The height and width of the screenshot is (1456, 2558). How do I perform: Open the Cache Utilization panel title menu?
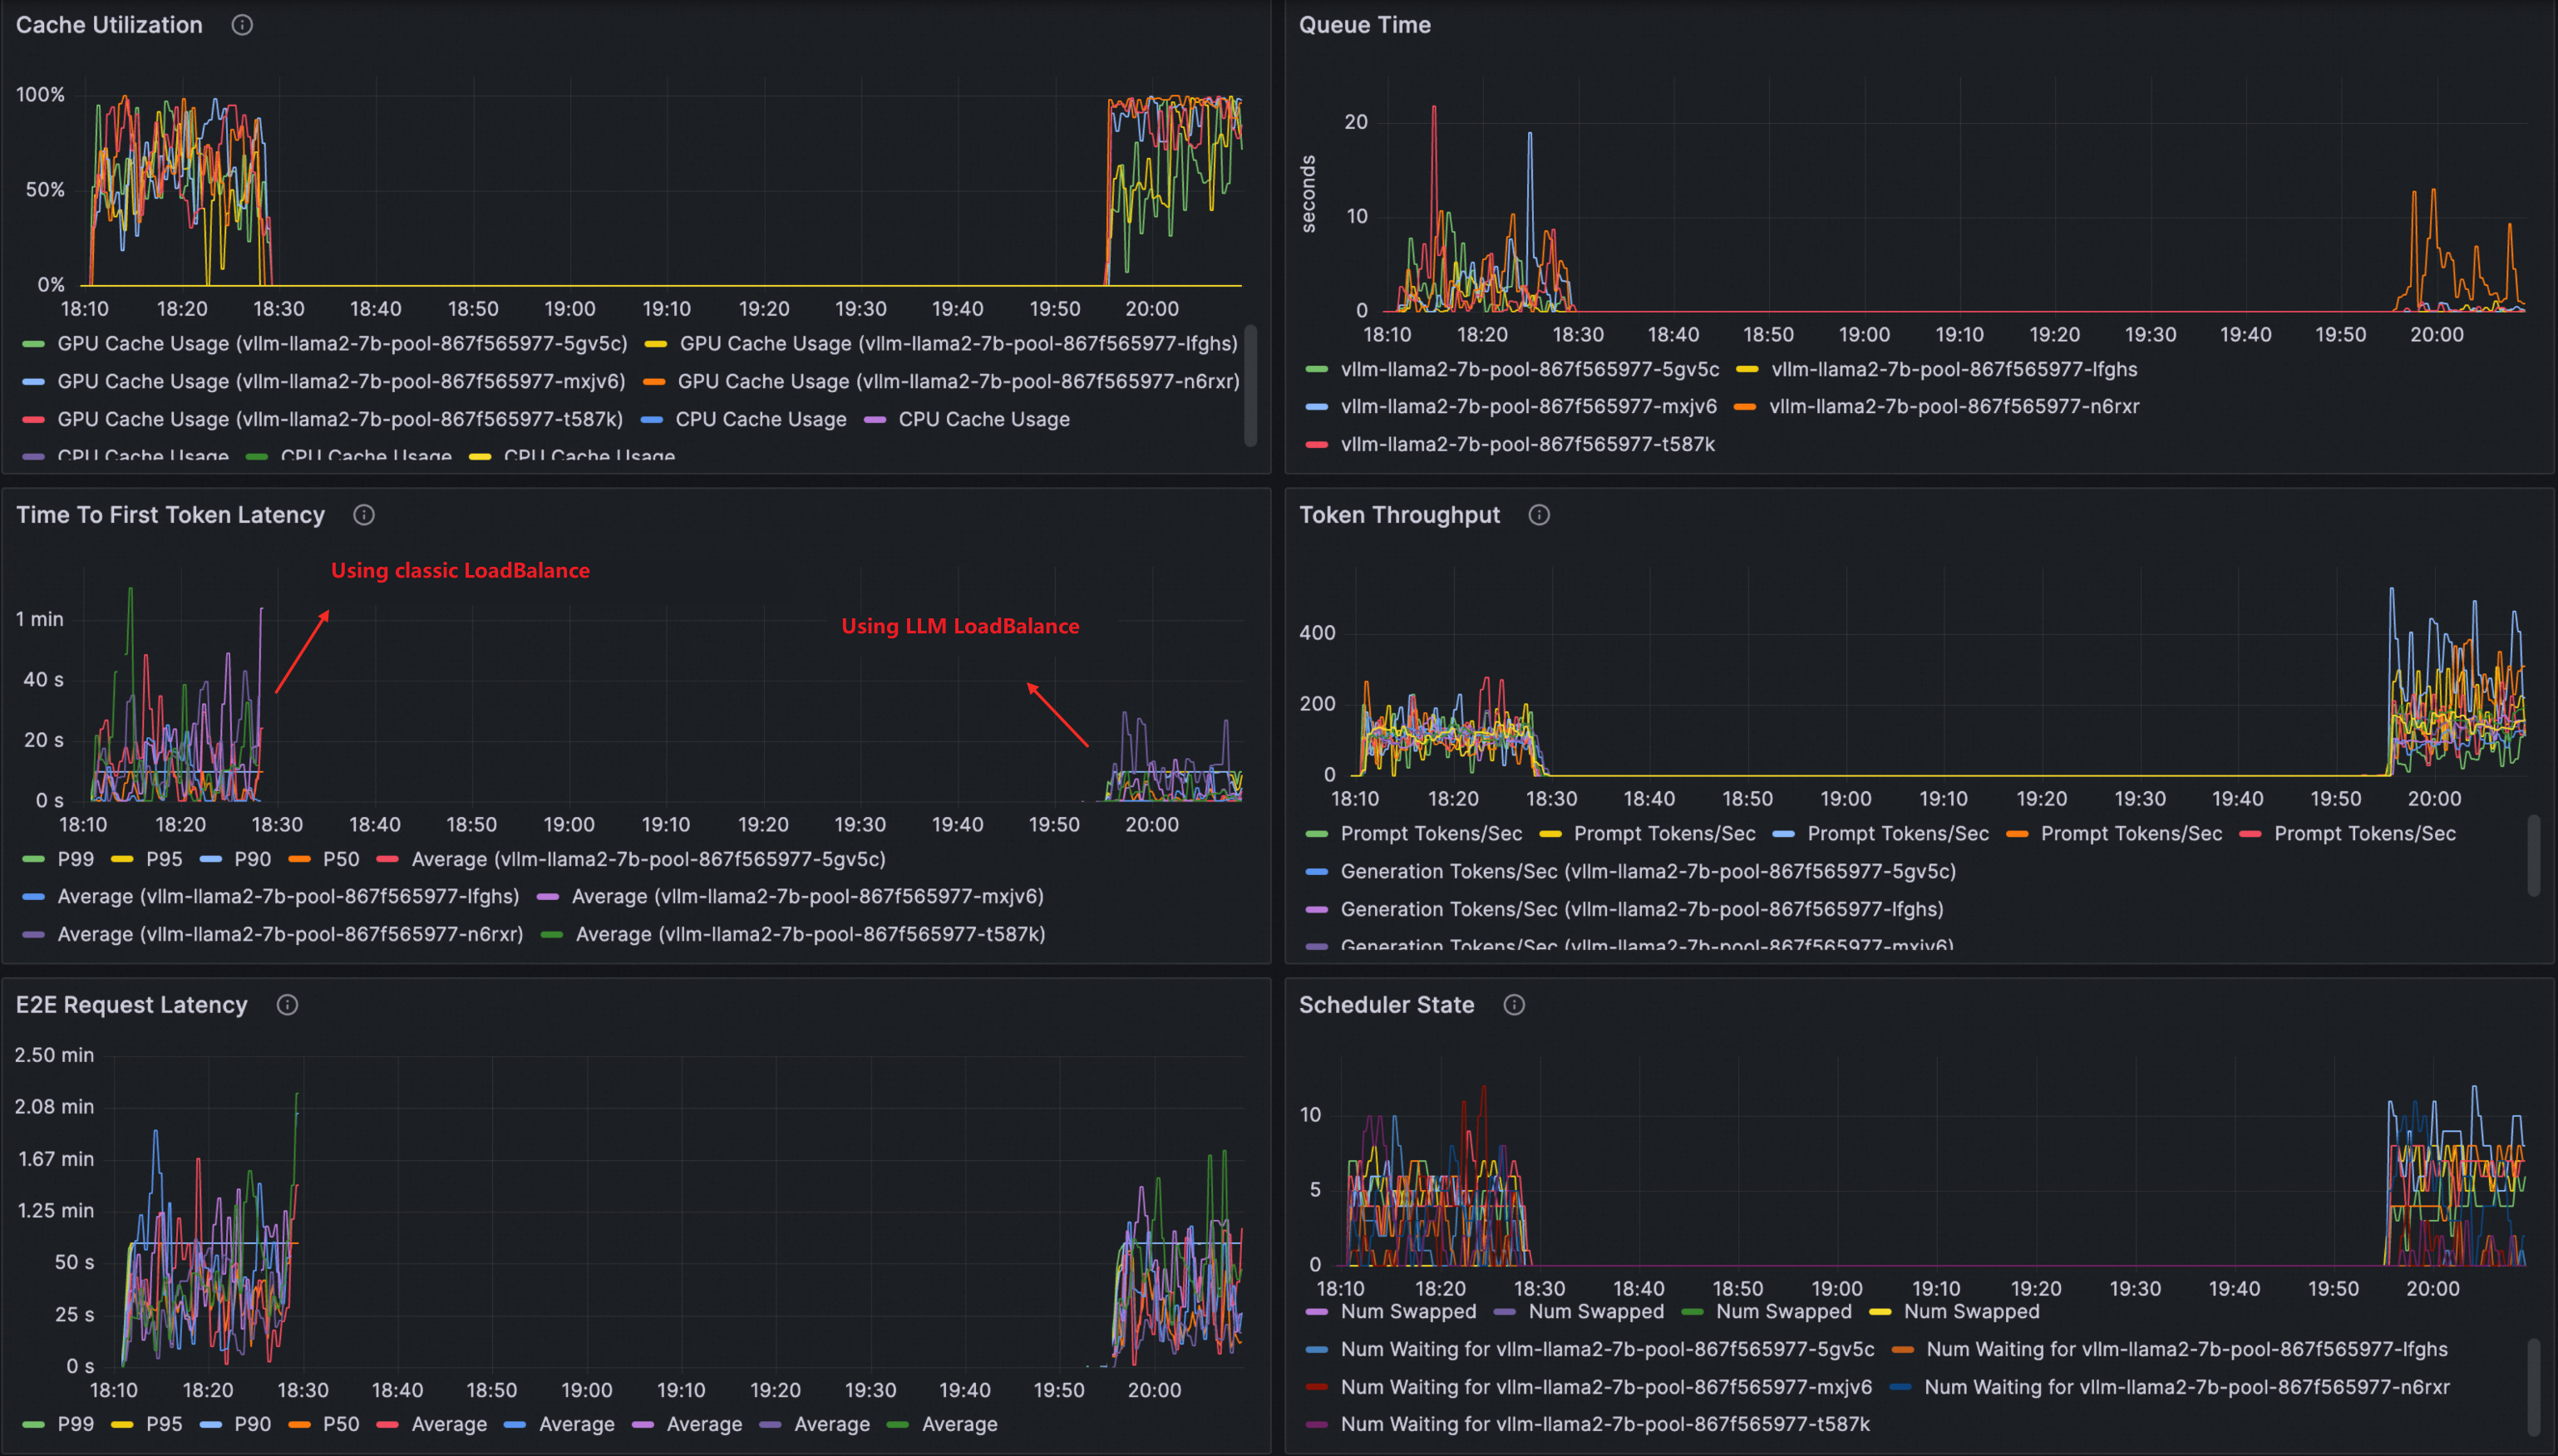[109, 25]
